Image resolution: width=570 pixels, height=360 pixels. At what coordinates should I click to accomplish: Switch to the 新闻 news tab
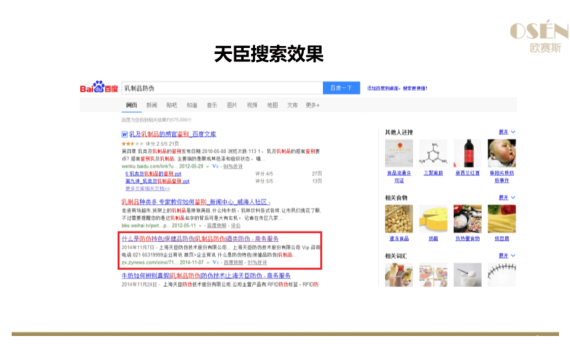click(152, 105)
